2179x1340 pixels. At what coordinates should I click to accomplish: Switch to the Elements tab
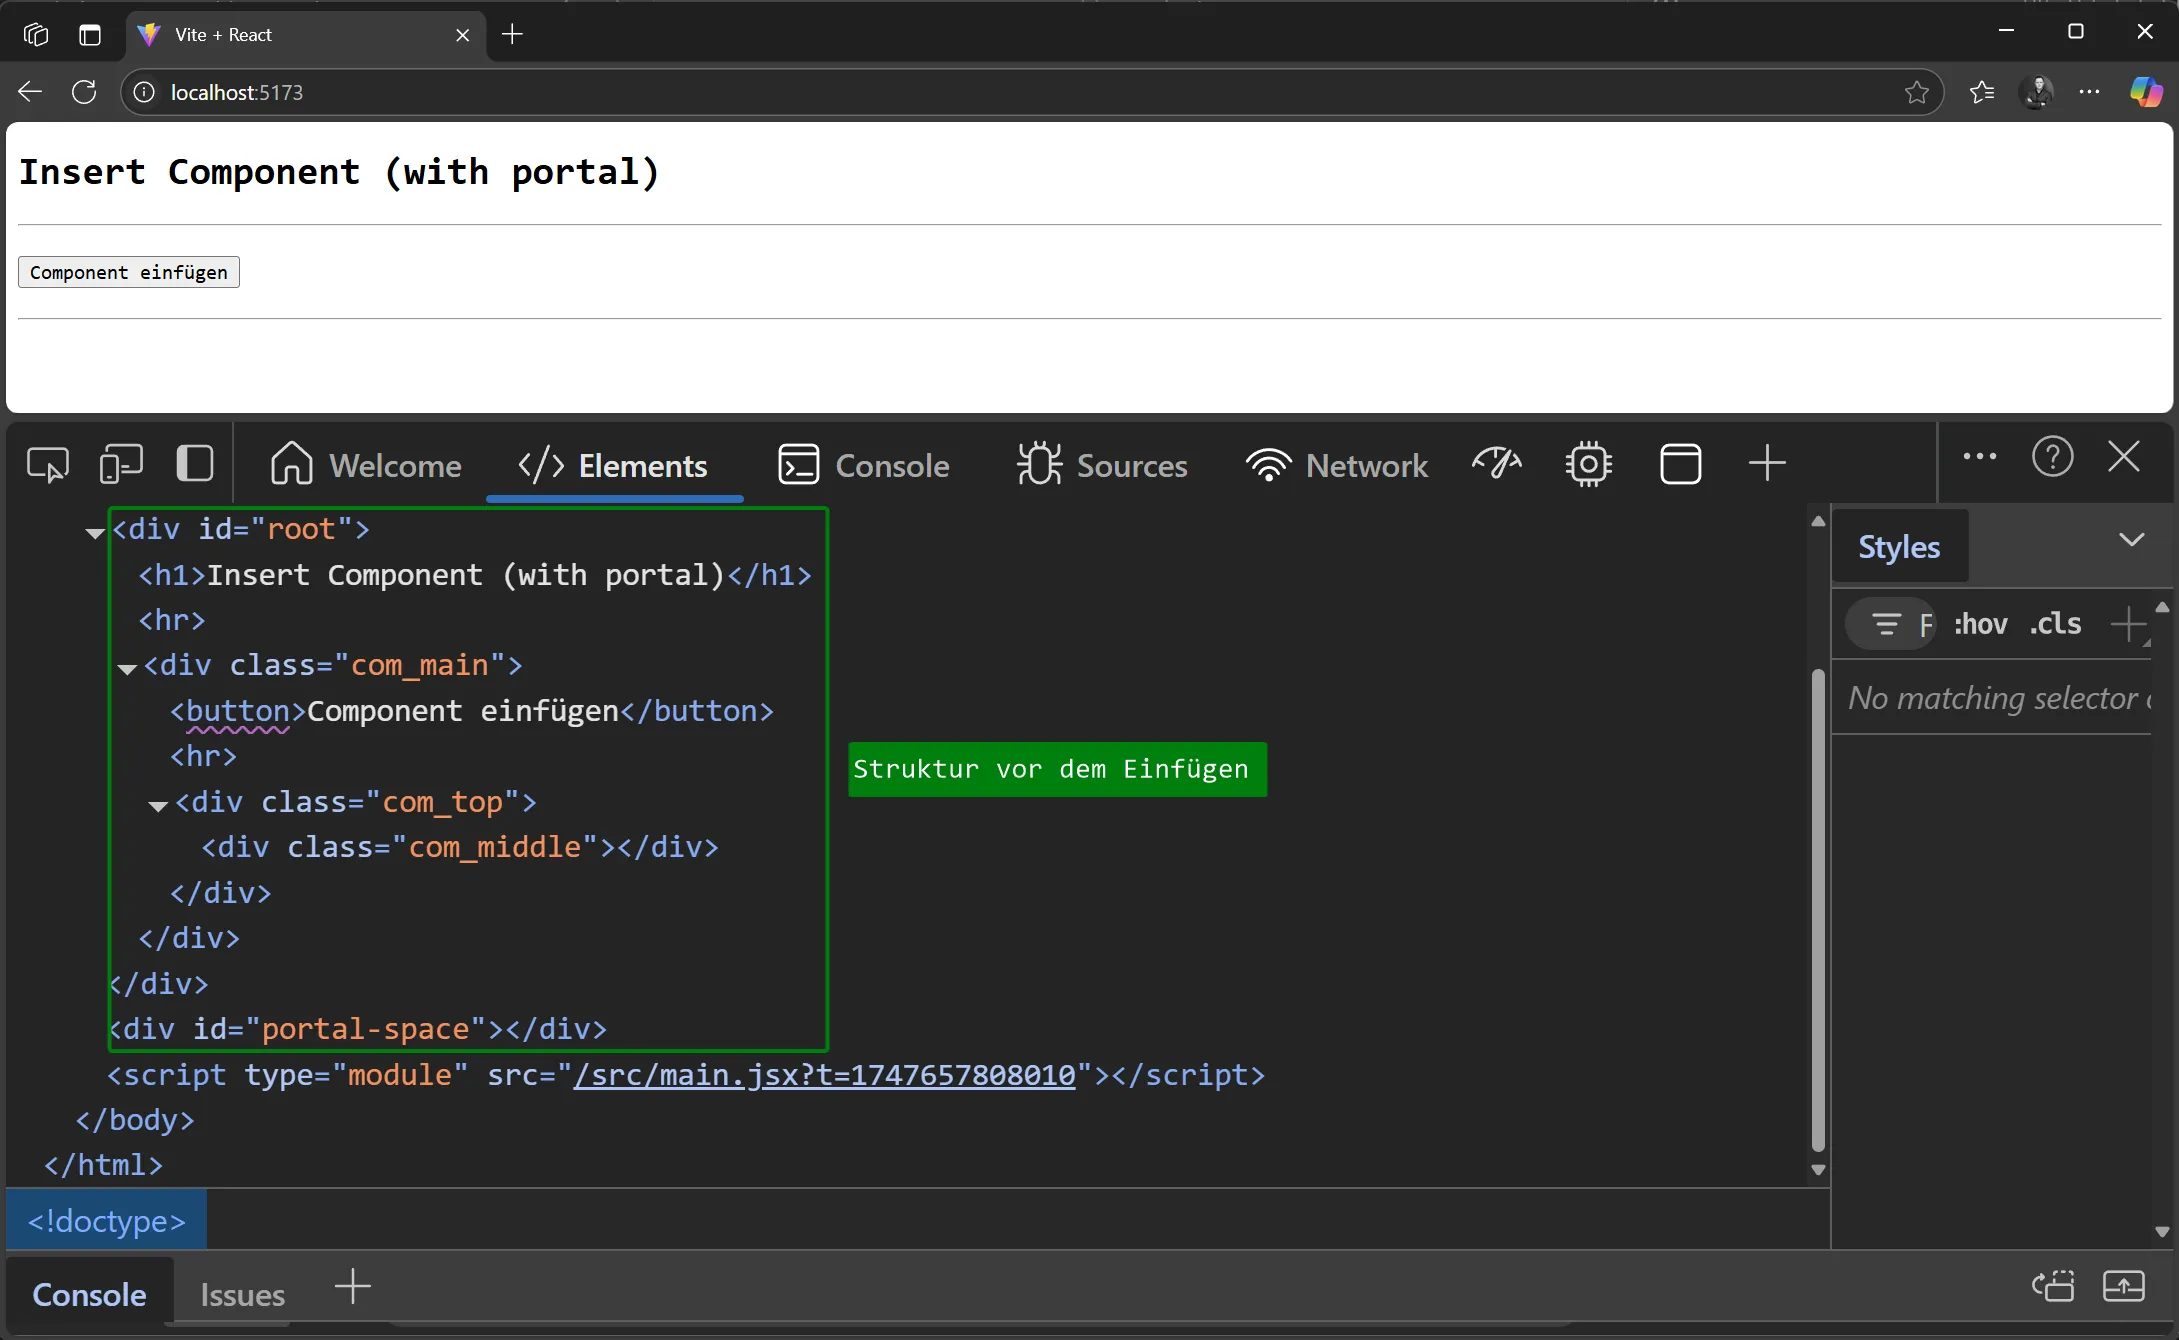[x=614, y=465]
